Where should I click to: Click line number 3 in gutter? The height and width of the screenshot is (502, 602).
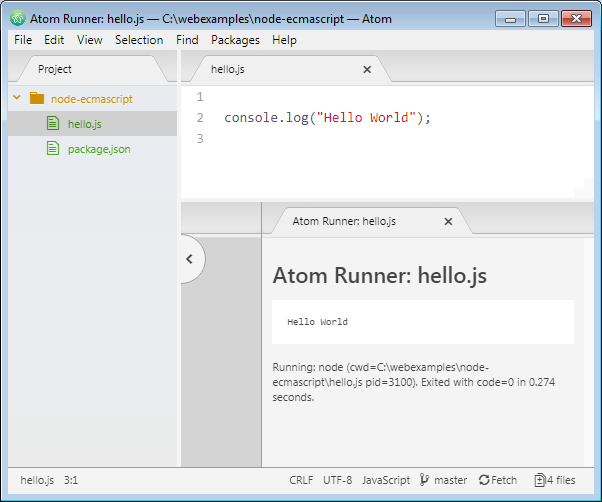tap(200, 138)
